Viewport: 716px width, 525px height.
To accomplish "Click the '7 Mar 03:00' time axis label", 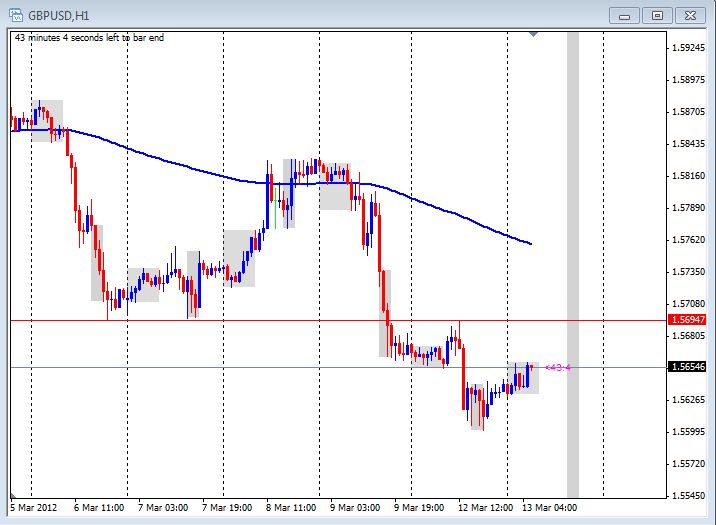I will [x=163, y=508].
